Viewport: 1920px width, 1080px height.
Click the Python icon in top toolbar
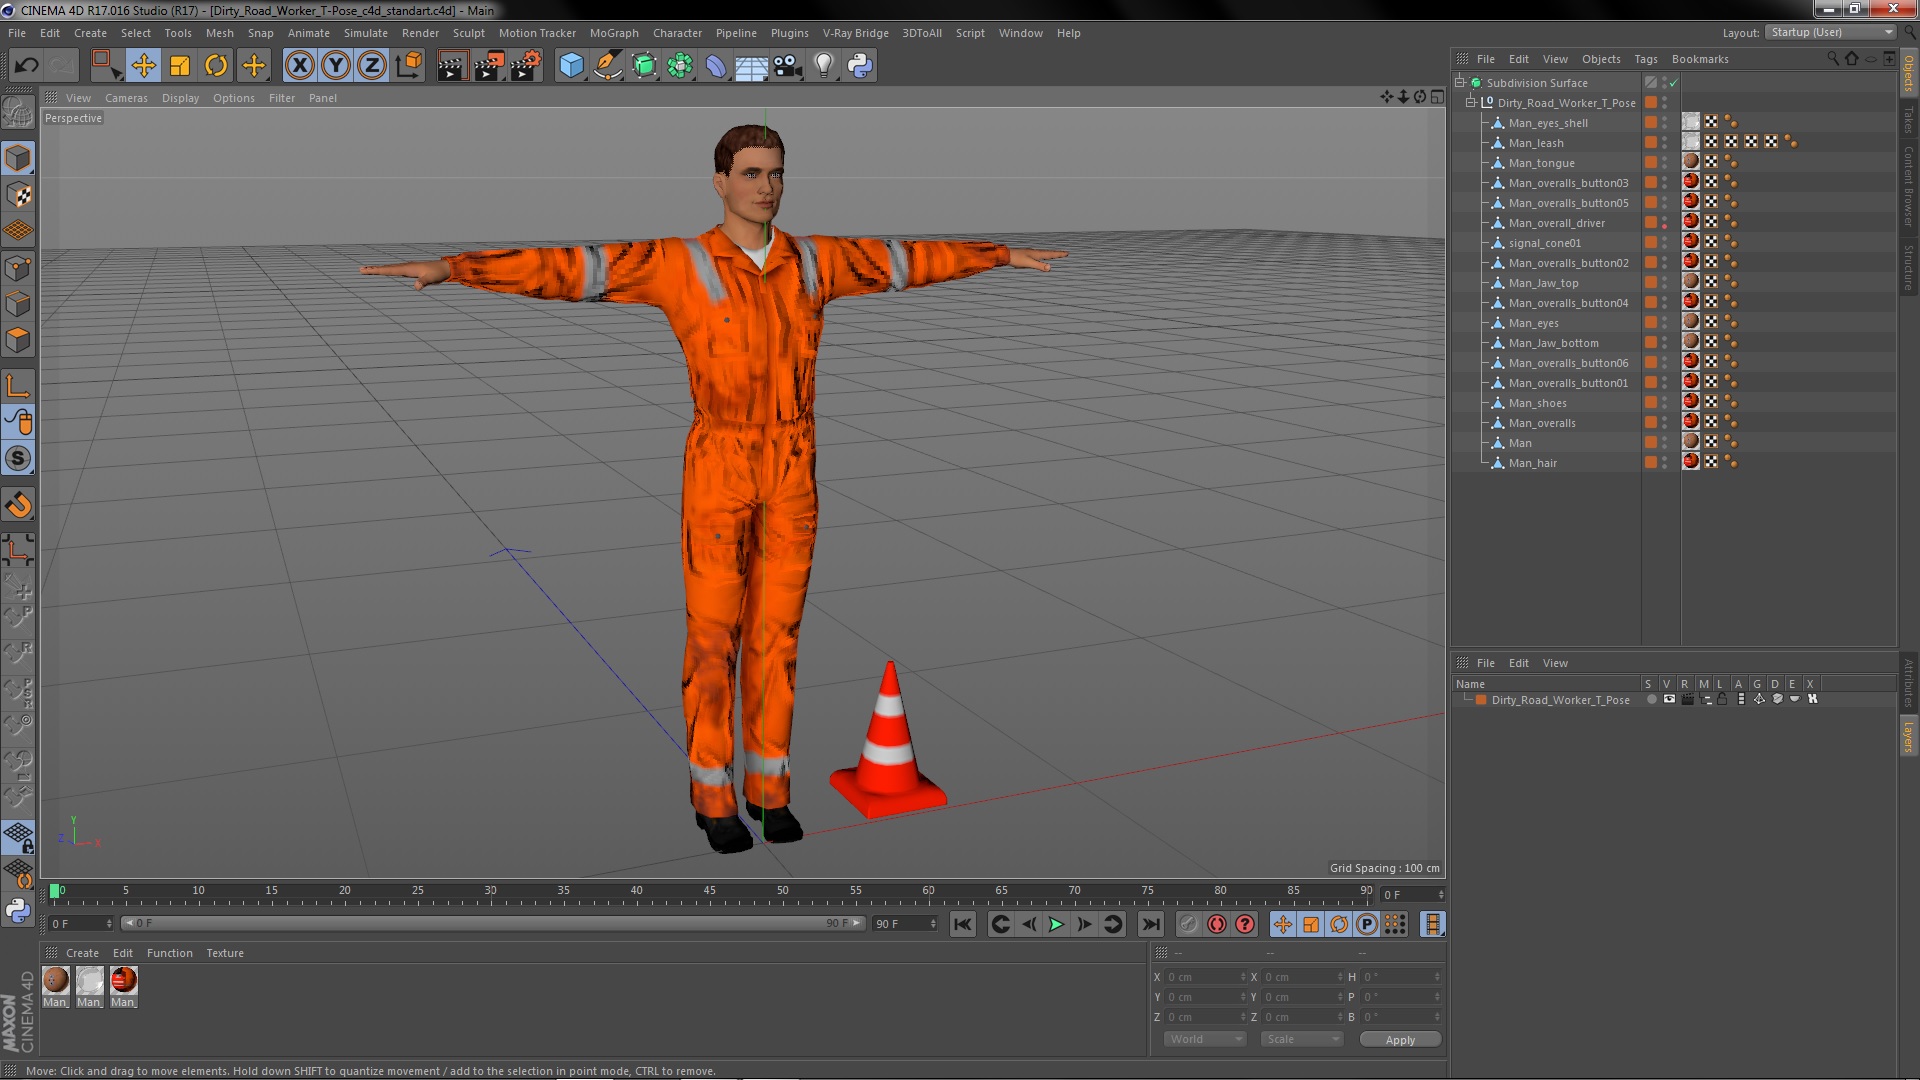pyautogui.click(x=860, y=66)
